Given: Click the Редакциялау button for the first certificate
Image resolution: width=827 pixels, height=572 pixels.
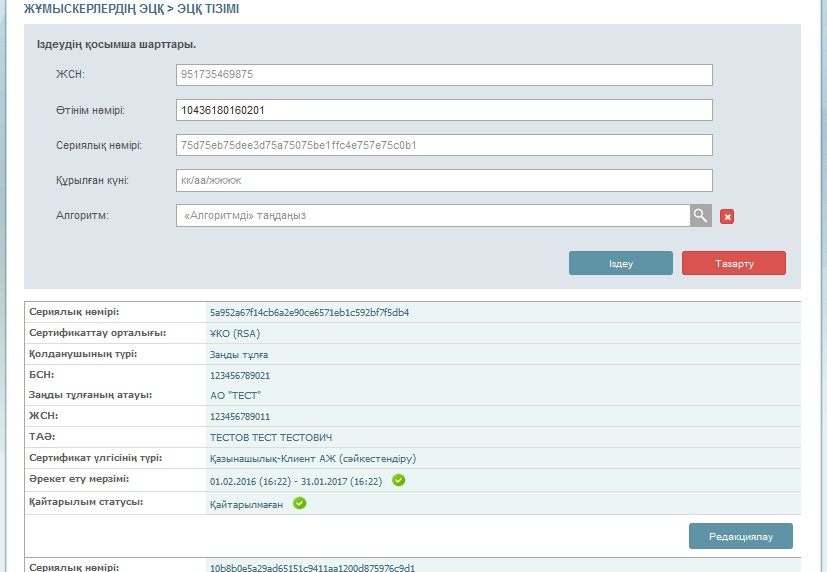Looking at the screenshot, I should click(740, 536).
